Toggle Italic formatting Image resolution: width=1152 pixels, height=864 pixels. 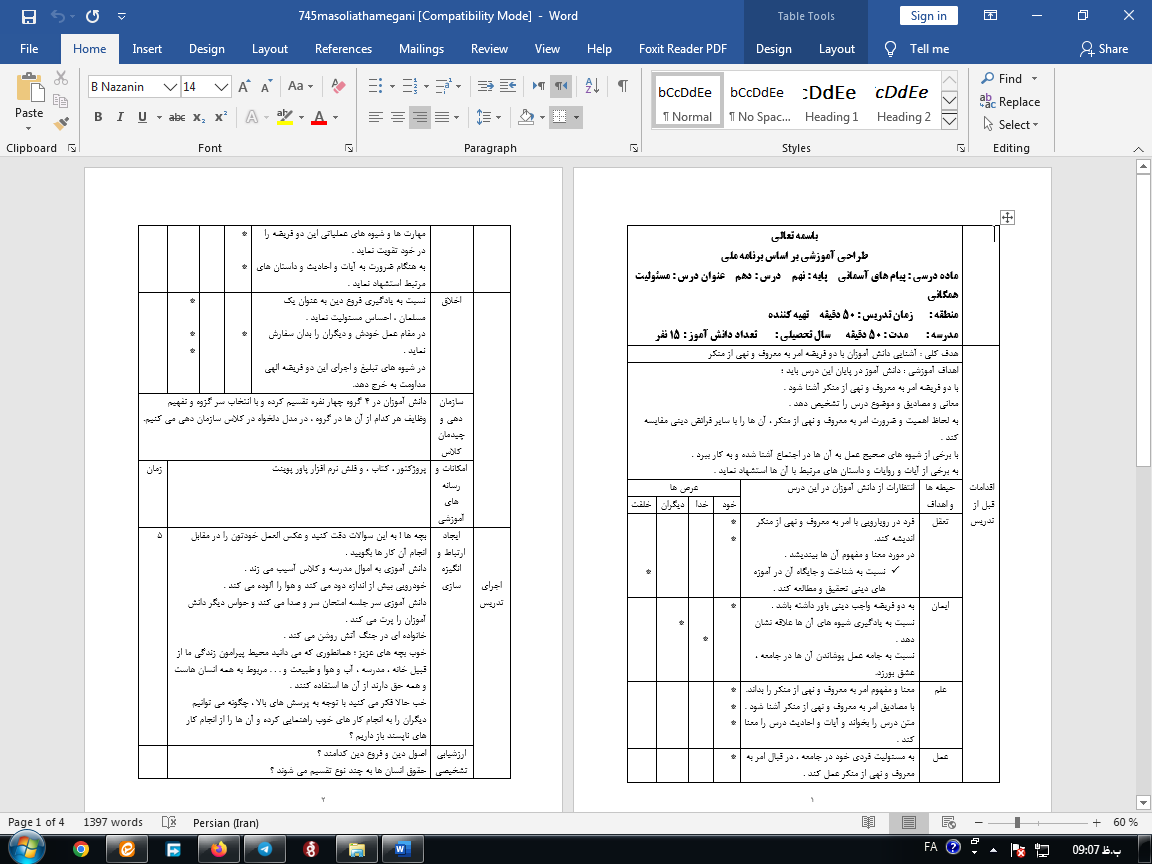click(x=121, y=117)
